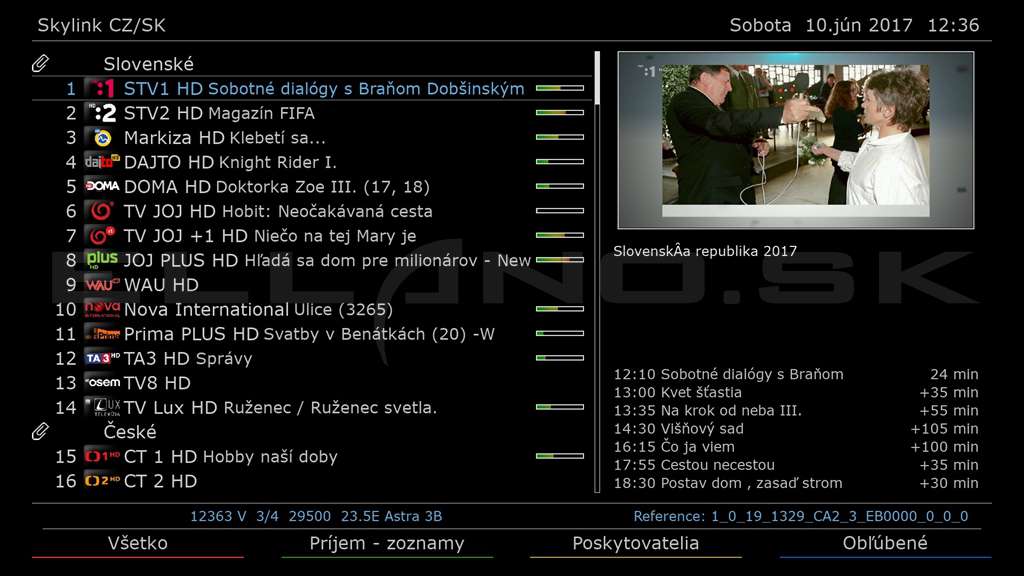Click the DAJTO HD channel logo
Screen dimensions: 1024x576
point(102,162)
